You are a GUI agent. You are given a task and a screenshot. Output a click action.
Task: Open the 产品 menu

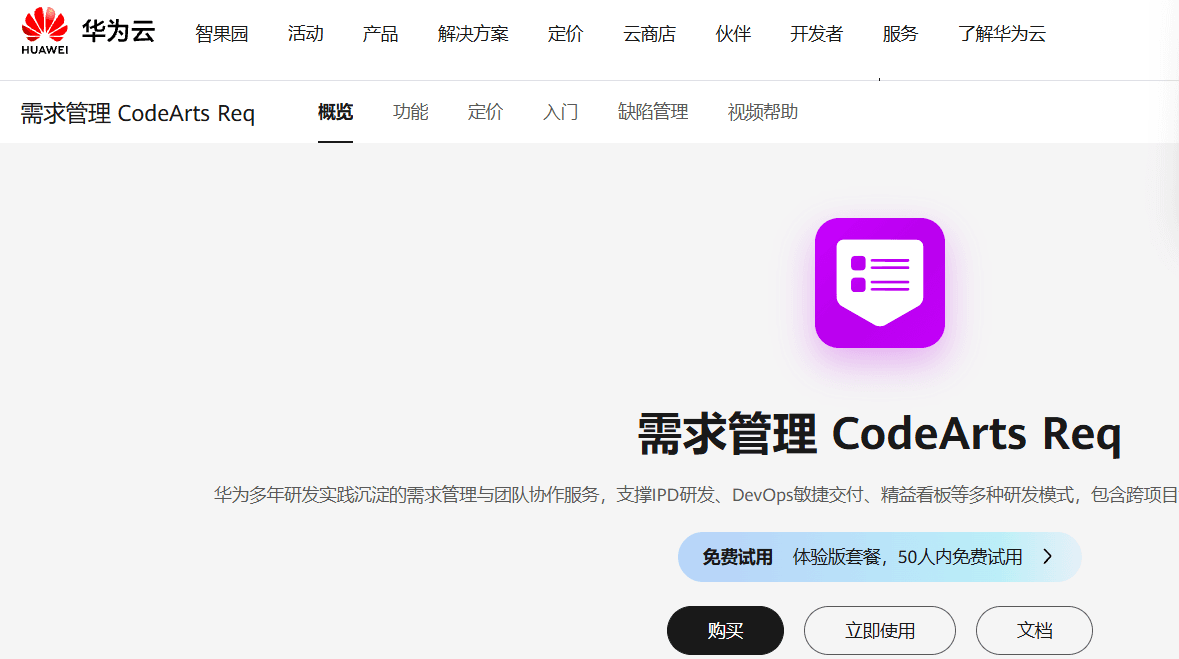click(380, 34)
